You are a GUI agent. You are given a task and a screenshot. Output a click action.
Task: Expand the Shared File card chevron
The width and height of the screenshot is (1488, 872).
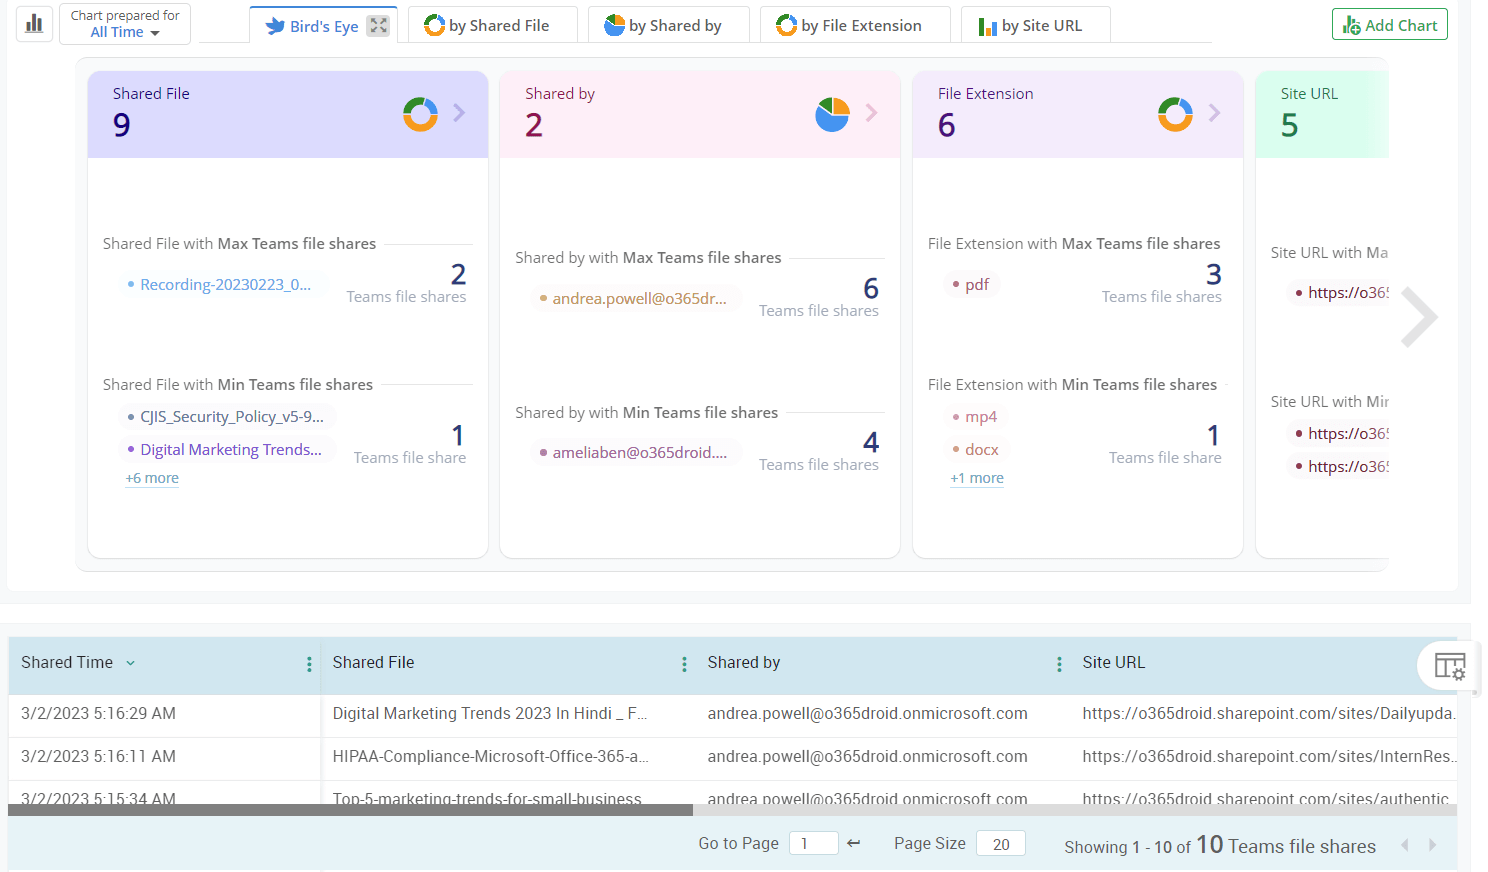459,113
